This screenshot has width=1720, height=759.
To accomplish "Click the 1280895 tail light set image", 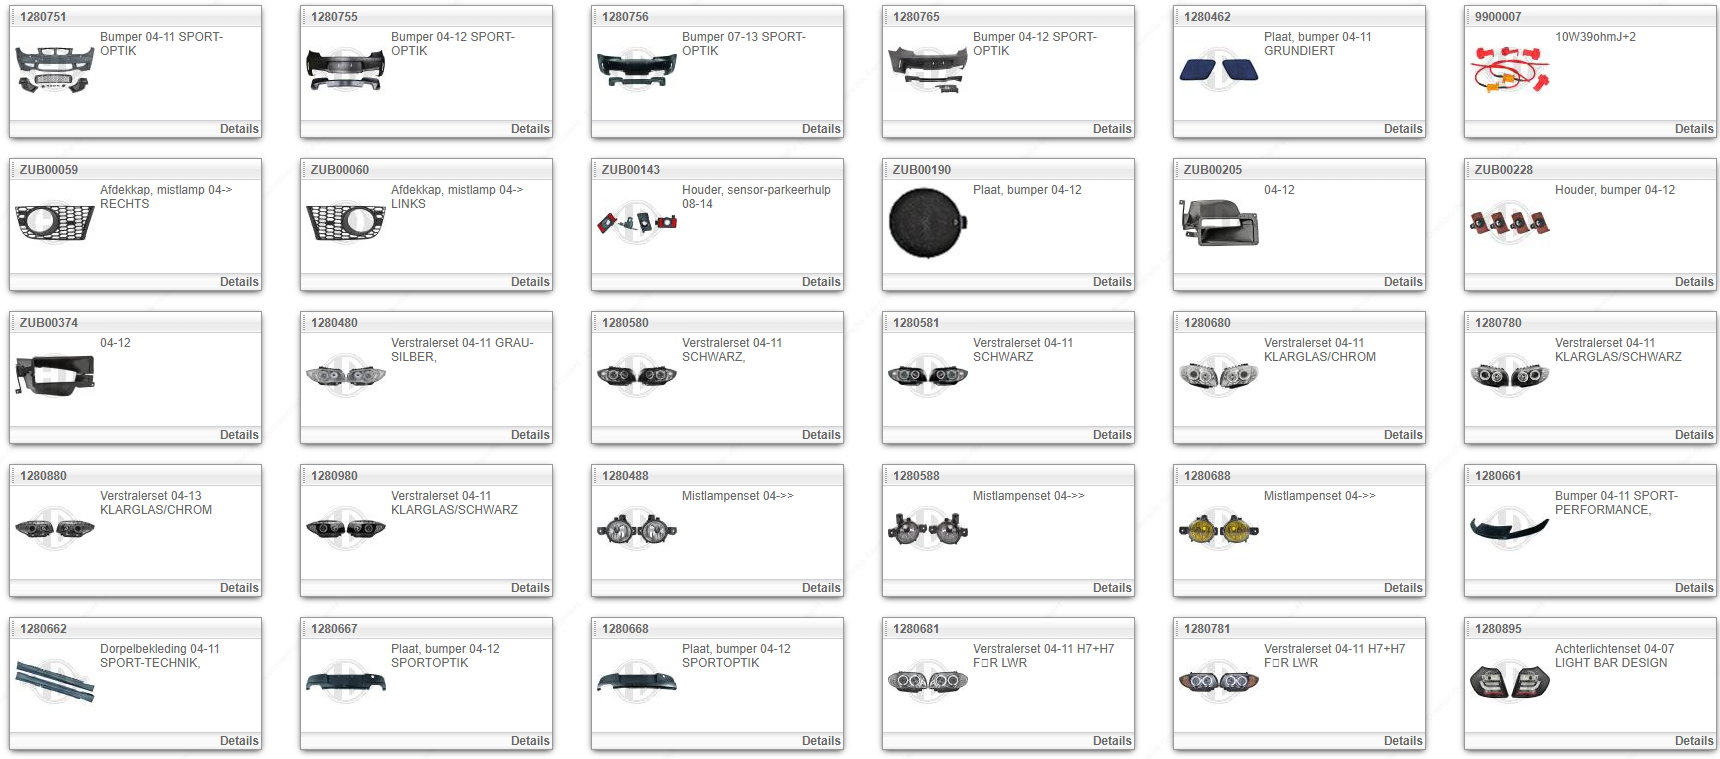I will click(x=1510, y=681).
